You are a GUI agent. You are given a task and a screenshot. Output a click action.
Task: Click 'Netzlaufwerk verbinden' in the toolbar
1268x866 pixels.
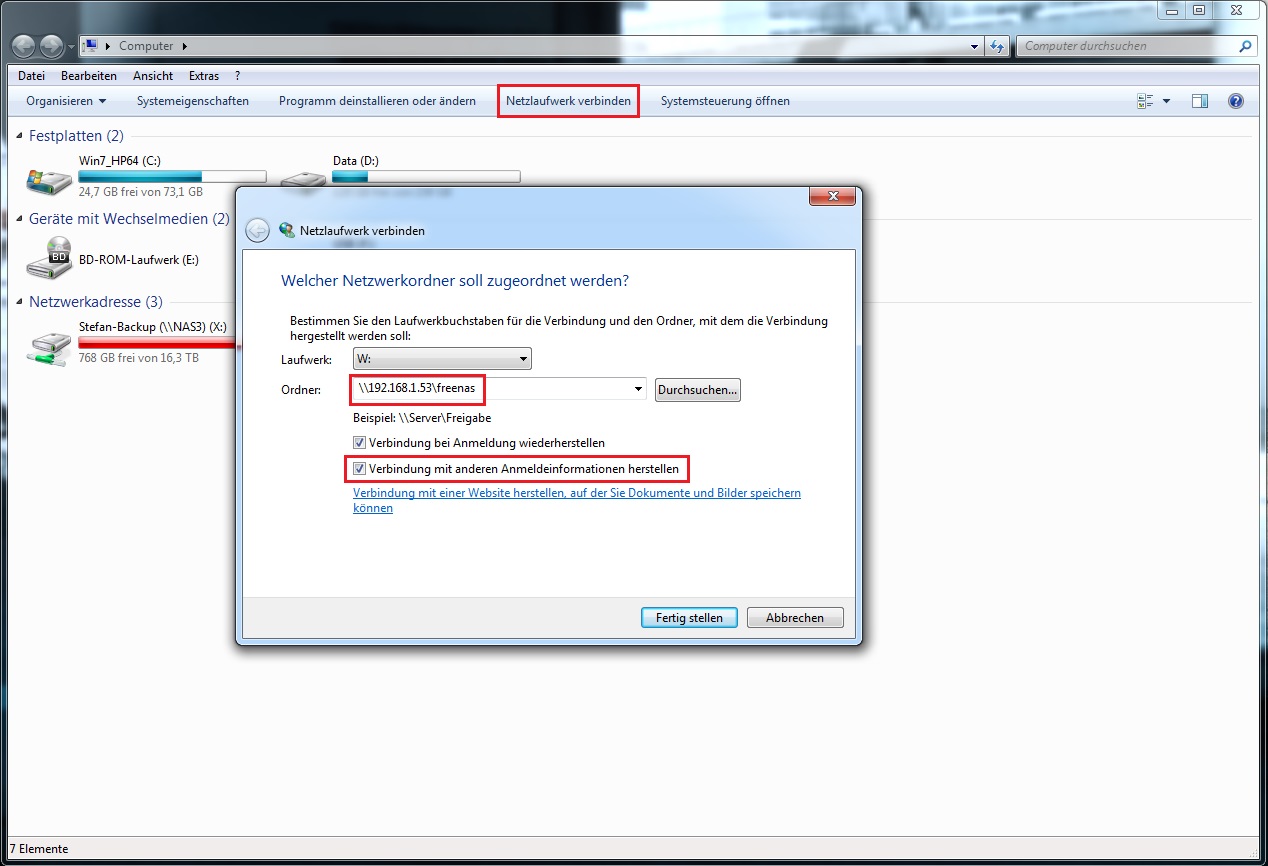(568, 101)
